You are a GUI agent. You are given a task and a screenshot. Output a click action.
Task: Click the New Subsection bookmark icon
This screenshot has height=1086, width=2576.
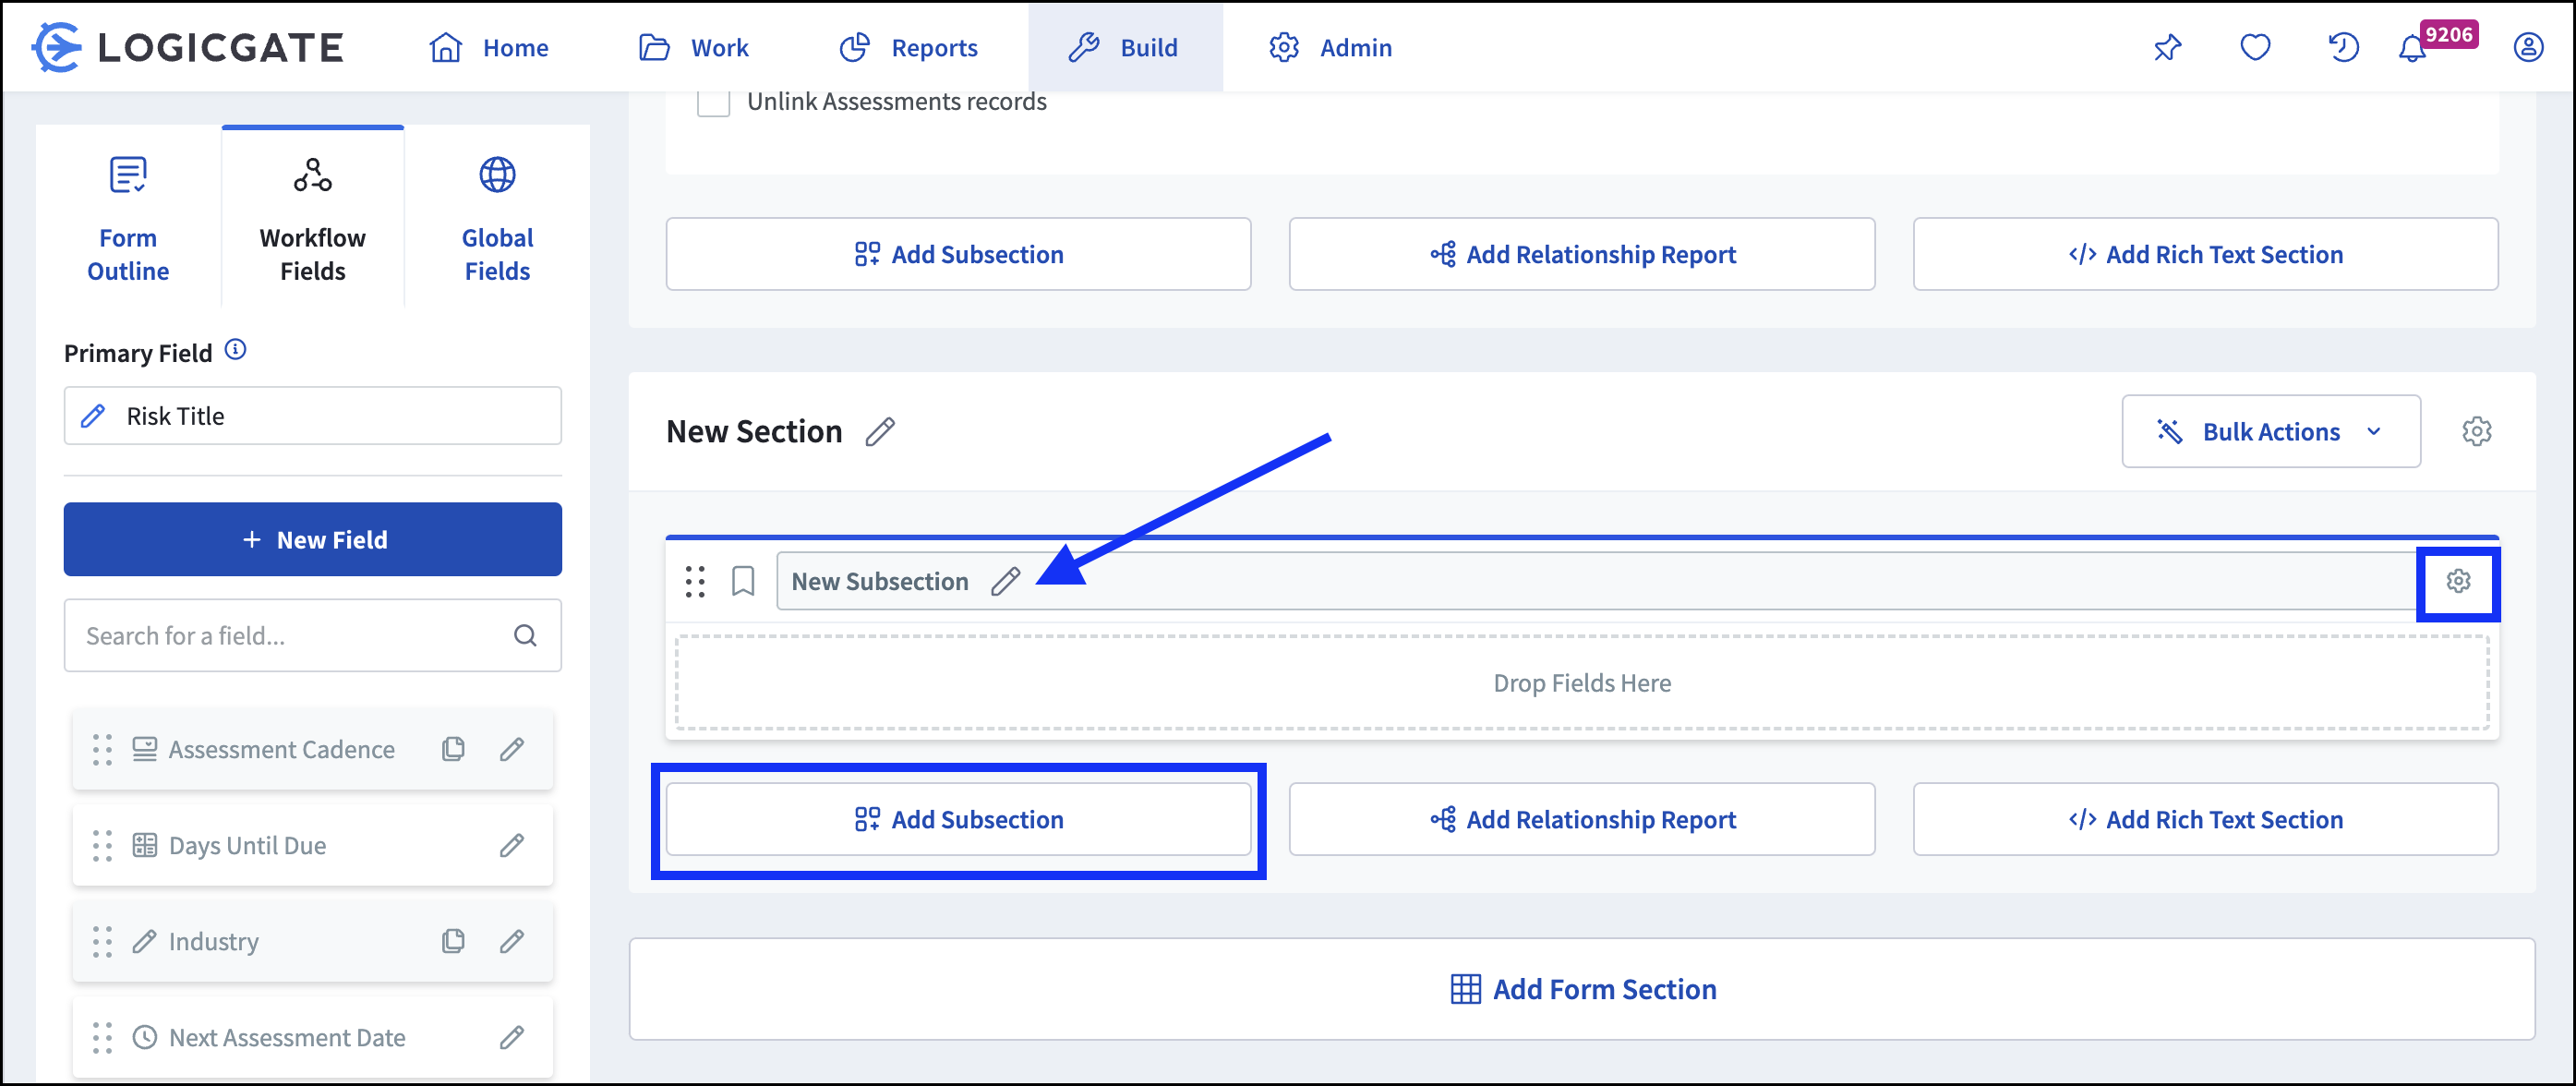point(743,581)
